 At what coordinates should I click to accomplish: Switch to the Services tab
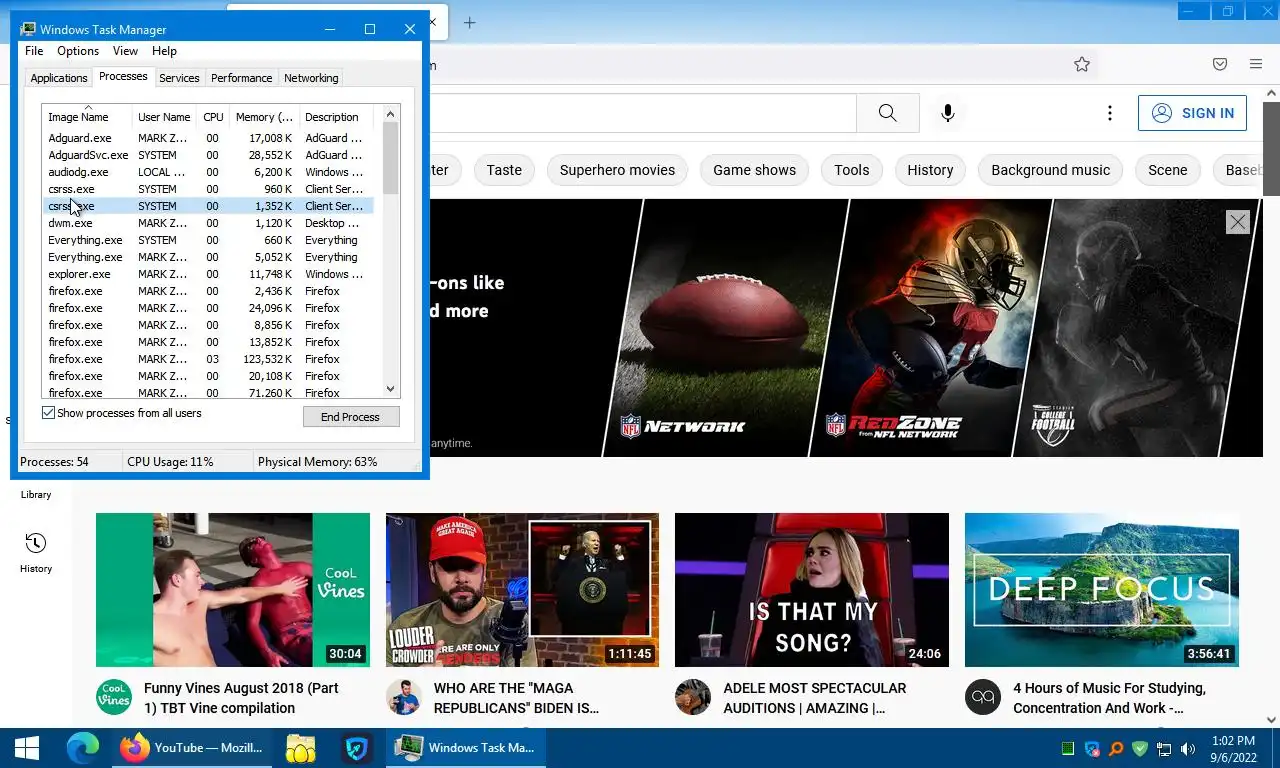coord(179,78)
